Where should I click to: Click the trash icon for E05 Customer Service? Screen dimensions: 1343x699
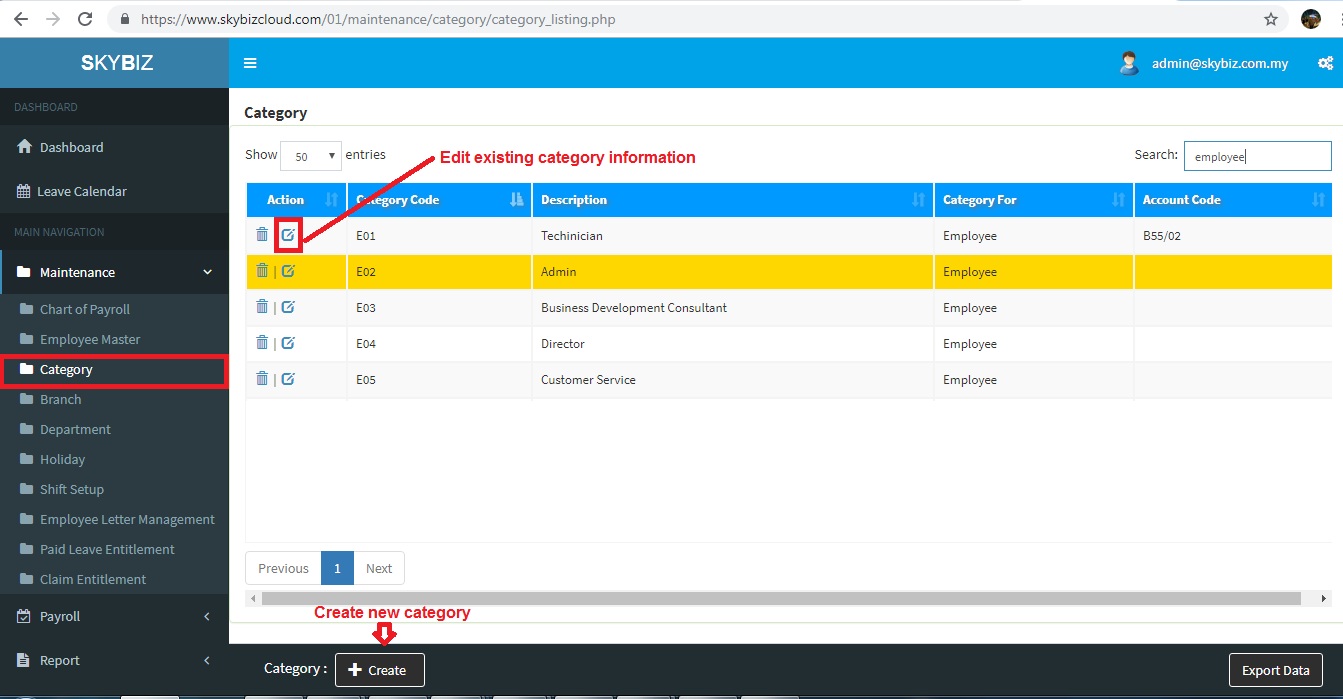pos(262,379)
